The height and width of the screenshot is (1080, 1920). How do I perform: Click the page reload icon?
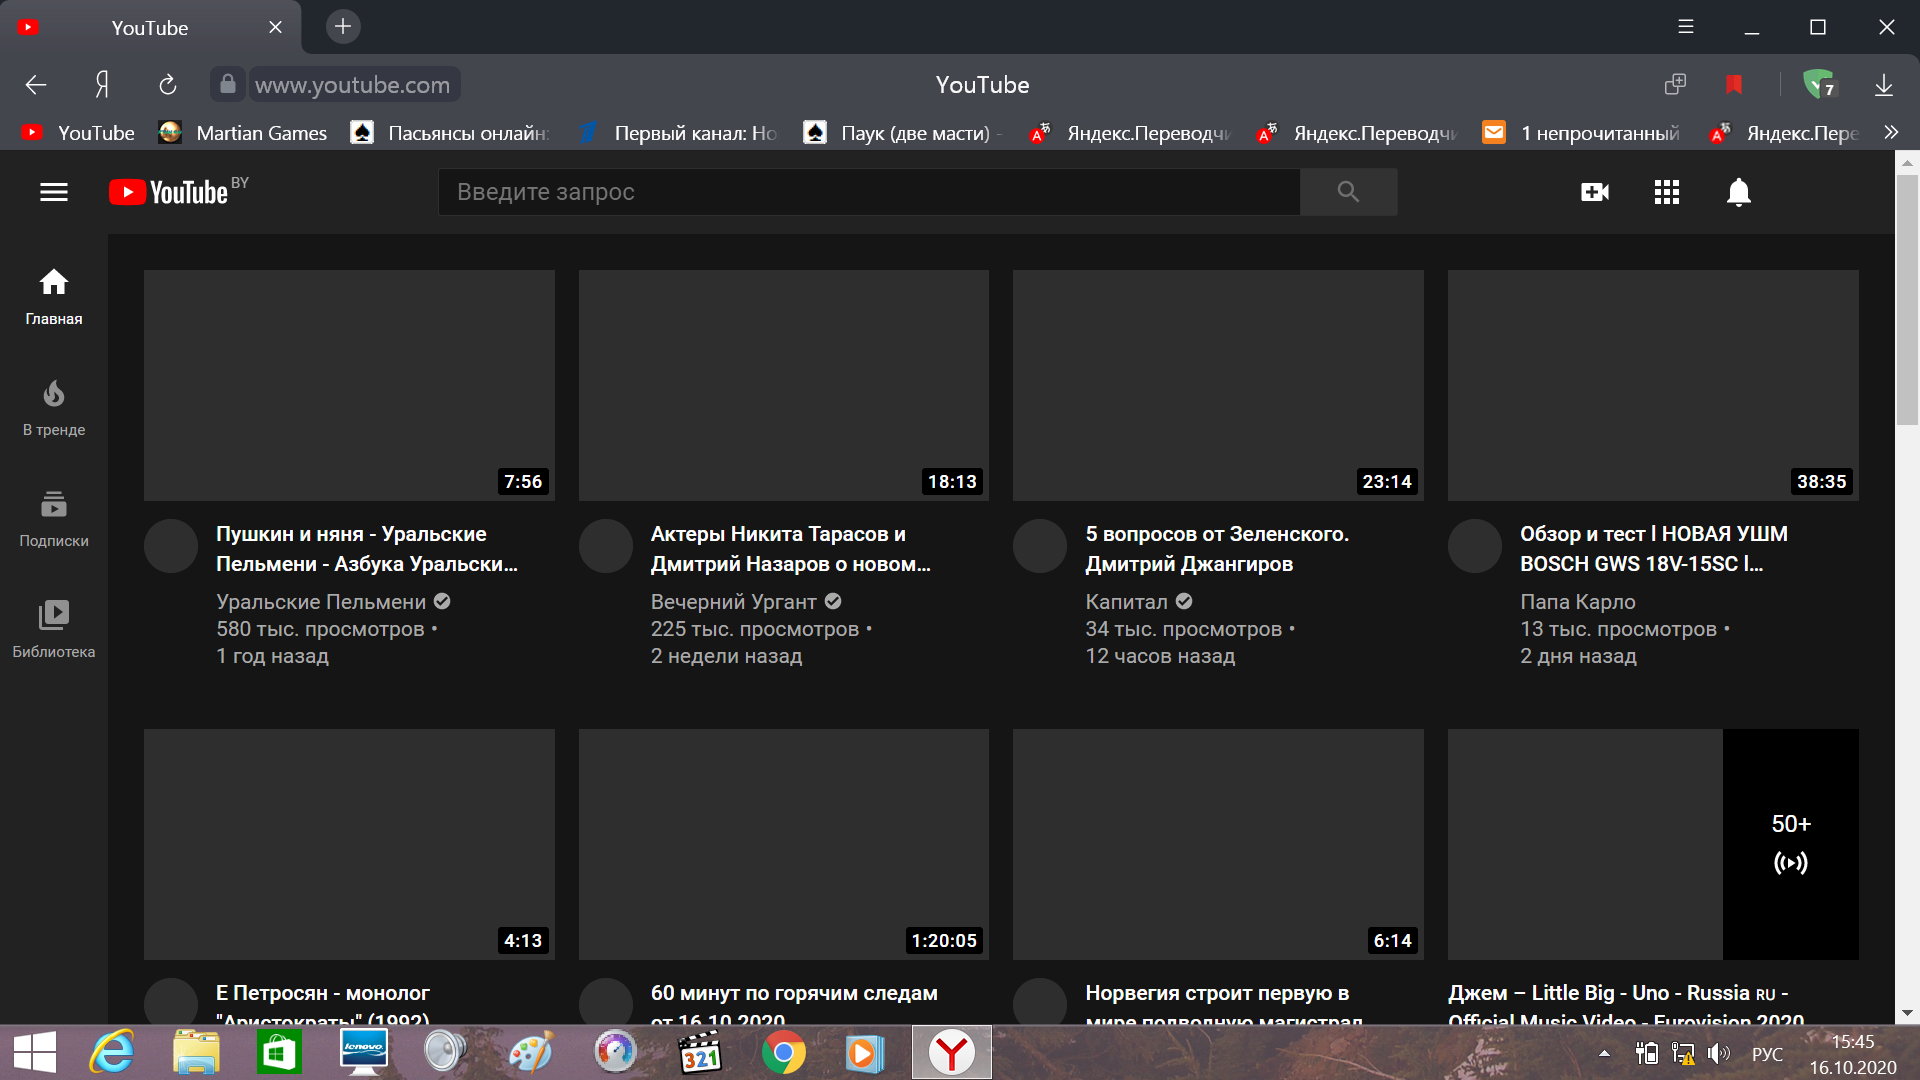(x=167, y=84)
